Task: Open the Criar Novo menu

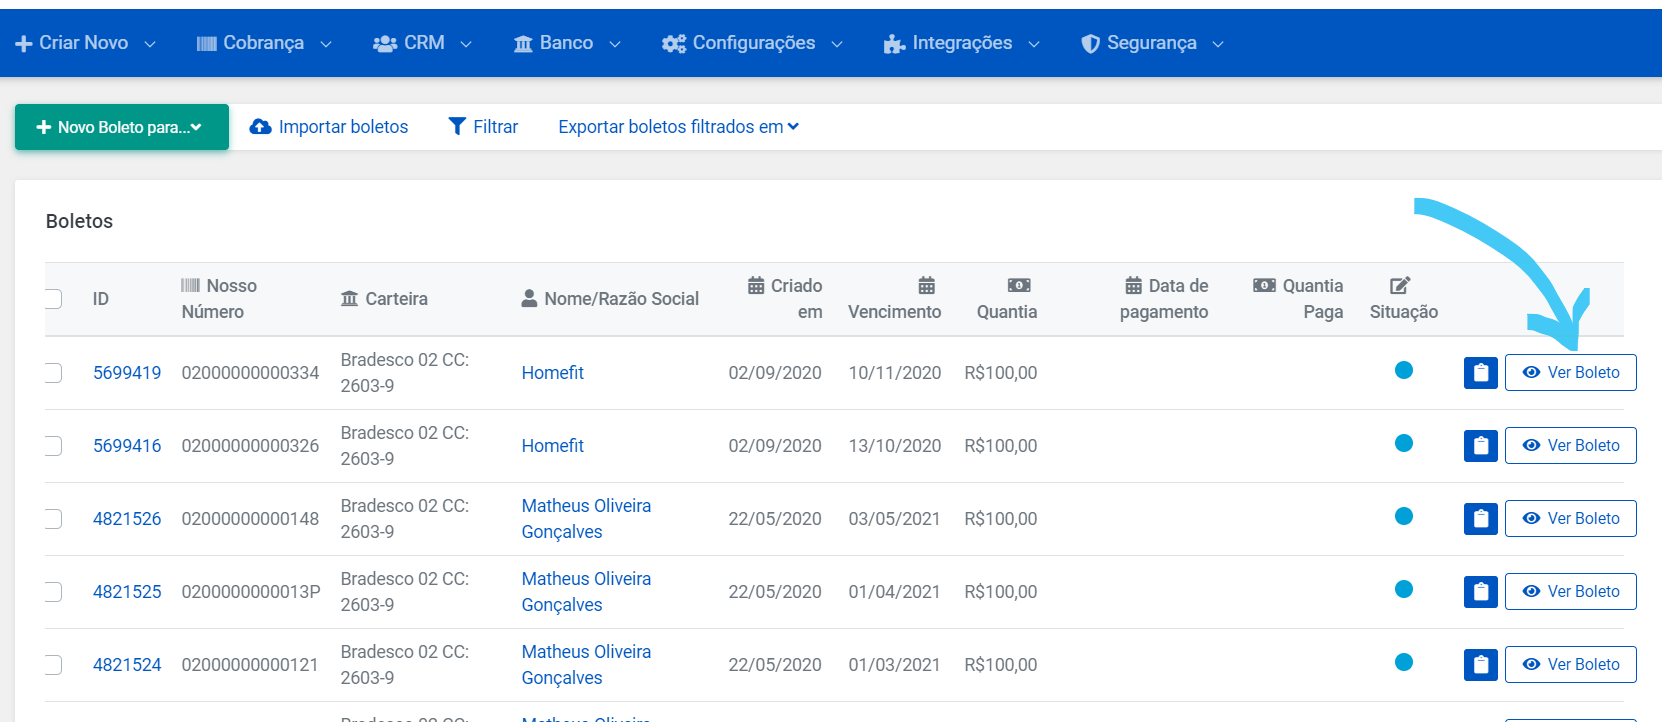Action: pos(86,43)
